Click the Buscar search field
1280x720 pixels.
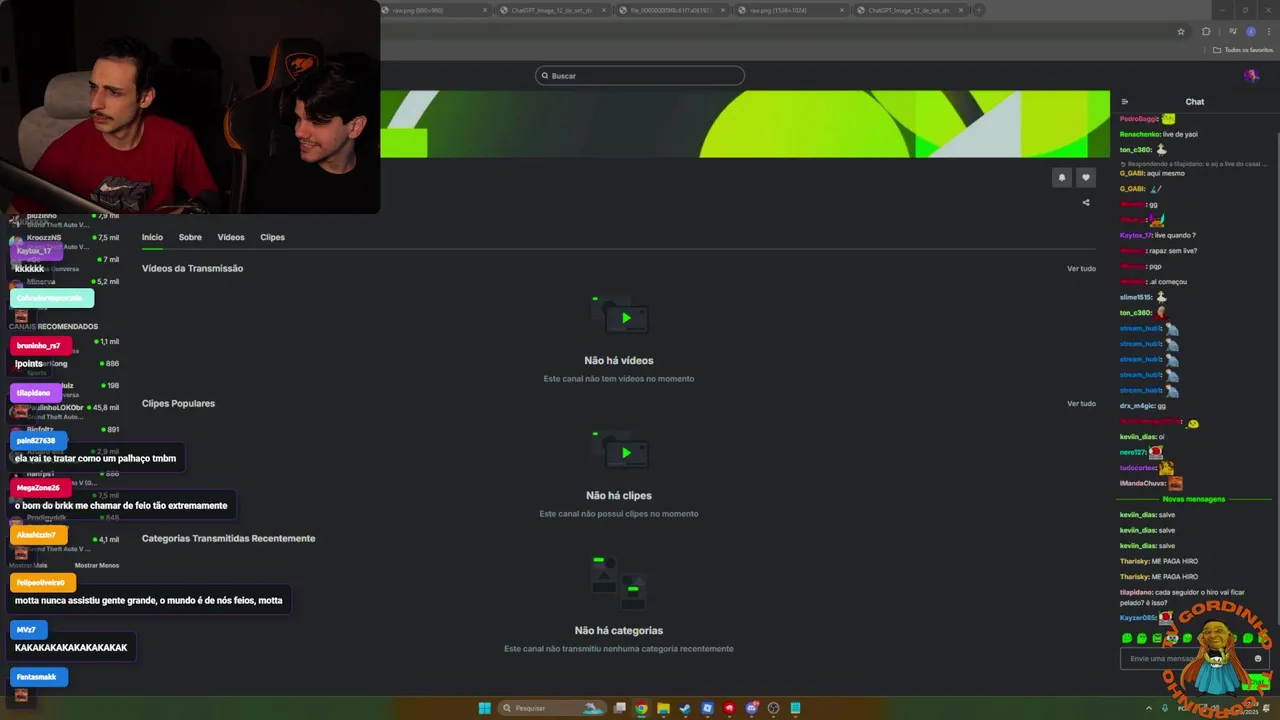point(640,76)
